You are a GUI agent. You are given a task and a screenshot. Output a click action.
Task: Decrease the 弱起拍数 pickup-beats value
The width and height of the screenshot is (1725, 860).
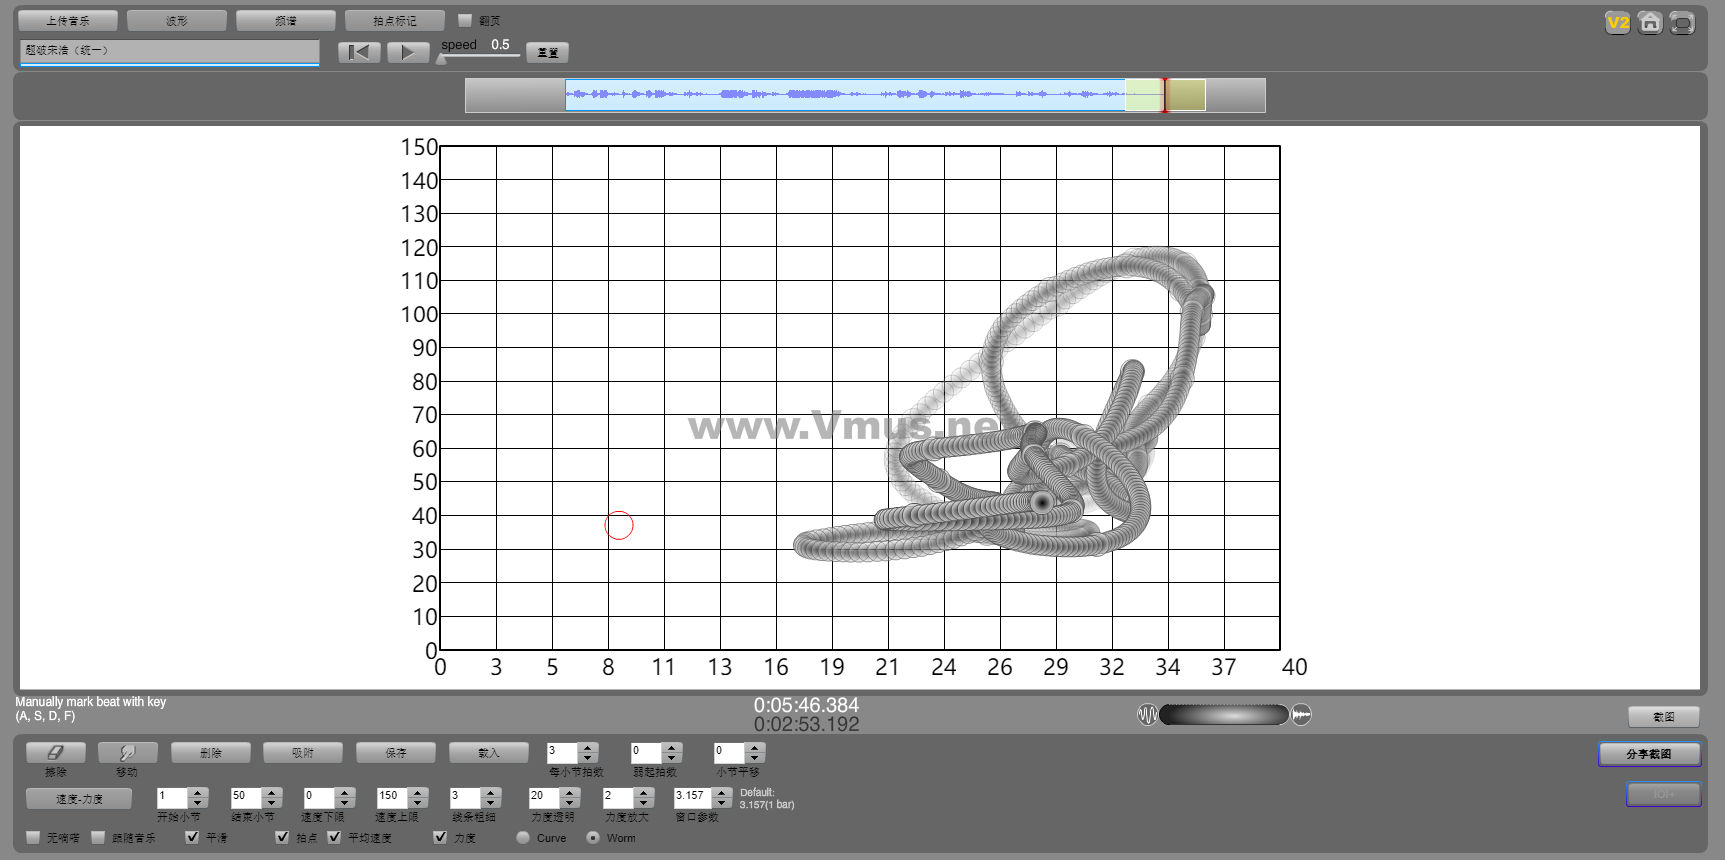[x=672, y=757]
